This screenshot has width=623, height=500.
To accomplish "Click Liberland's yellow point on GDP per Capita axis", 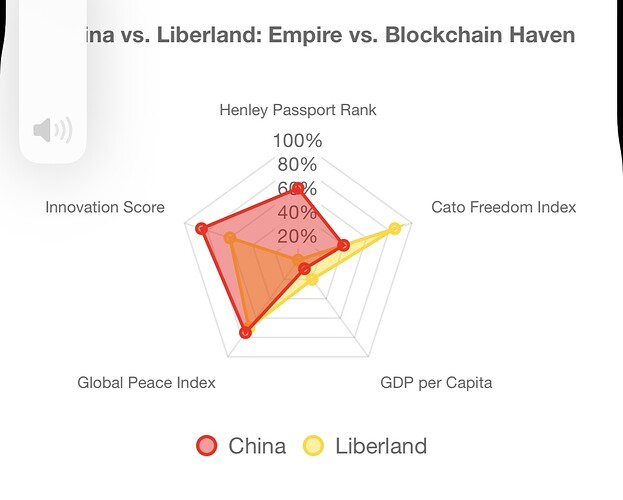I will (x=312, y=280).
